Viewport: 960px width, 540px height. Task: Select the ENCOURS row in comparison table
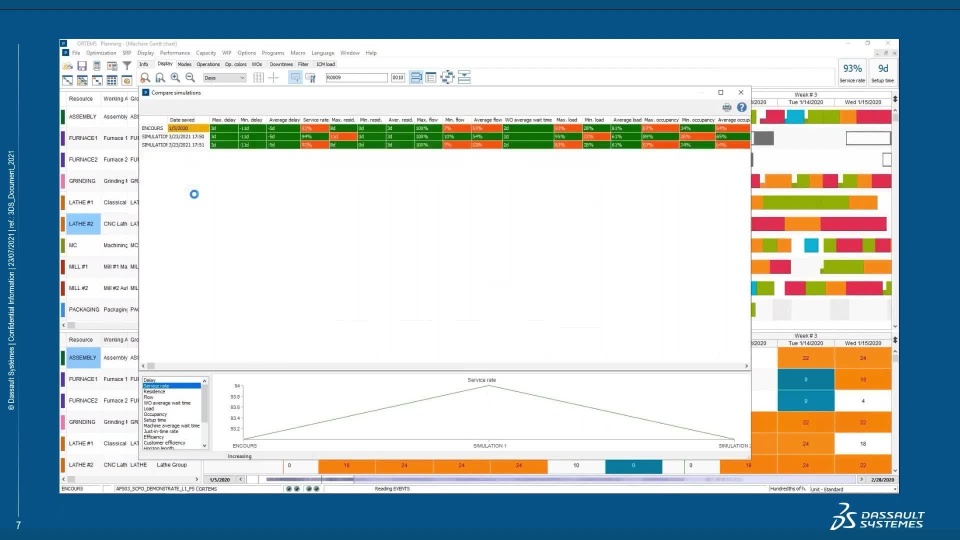446,128
